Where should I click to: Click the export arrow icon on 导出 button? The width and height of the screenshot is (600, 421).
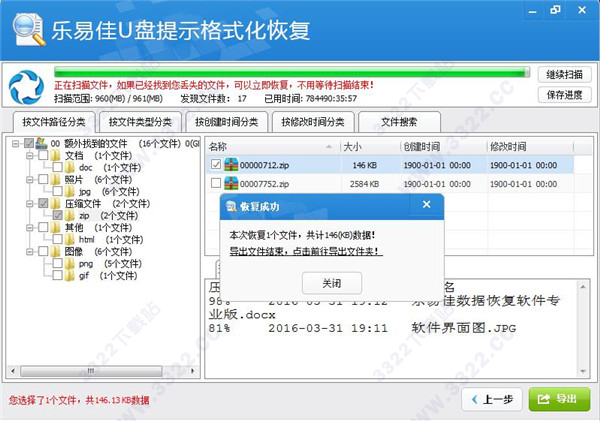[x=544, y=399]
